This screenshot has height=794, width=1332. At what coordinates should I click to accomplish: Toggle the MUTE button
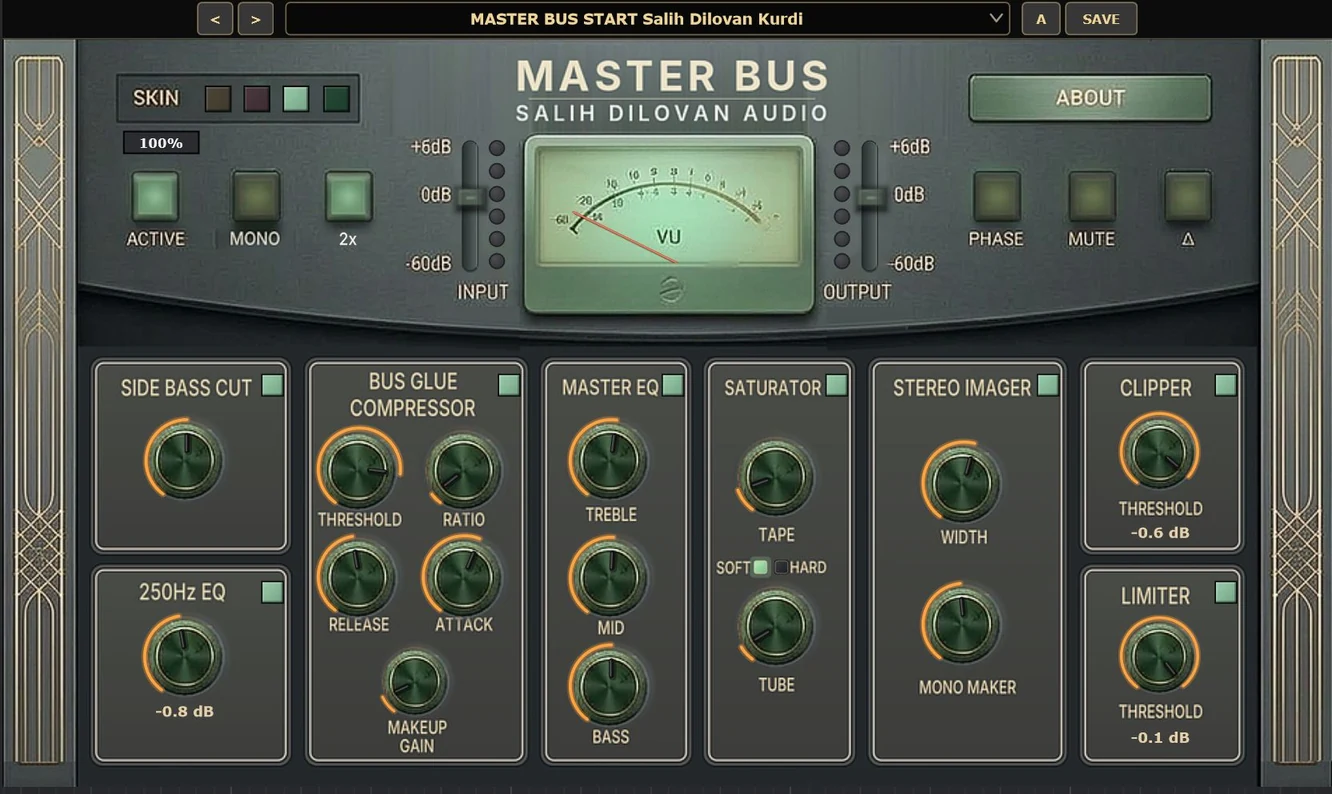coord(1091,196)
